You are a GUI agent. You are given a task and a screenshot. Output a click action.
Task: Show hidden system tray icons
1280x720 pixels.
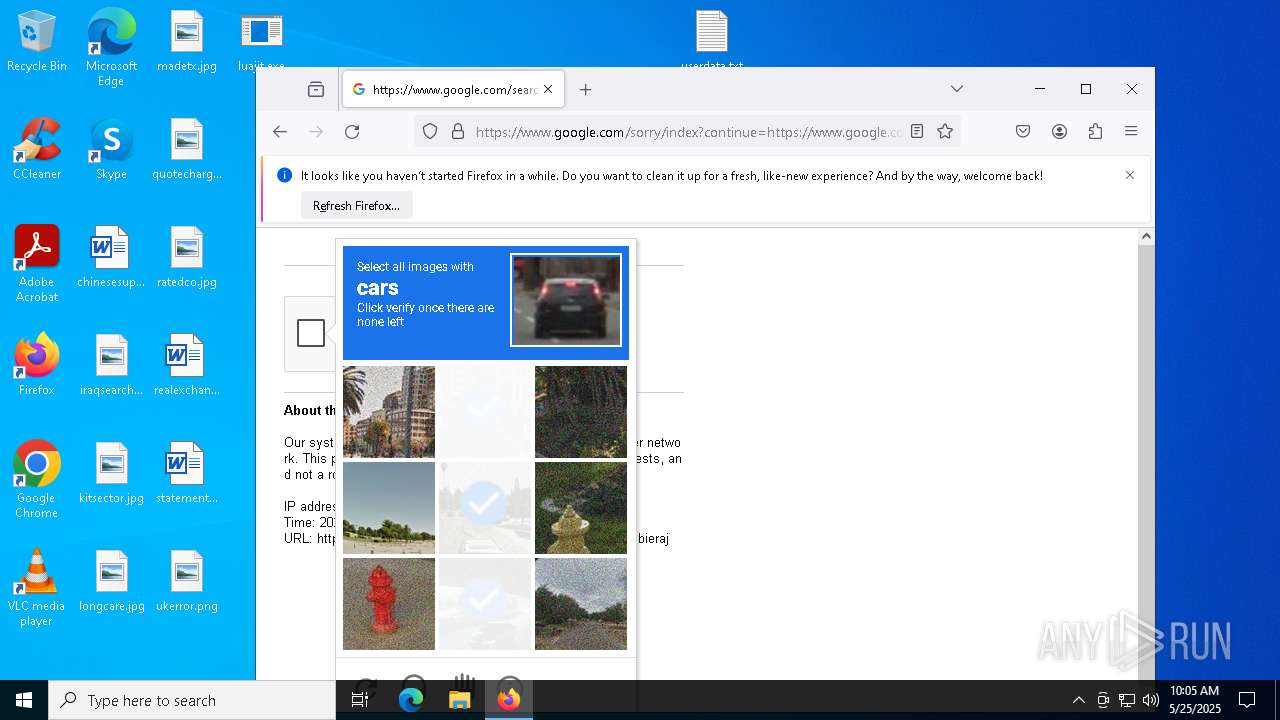click(1078, 700)
